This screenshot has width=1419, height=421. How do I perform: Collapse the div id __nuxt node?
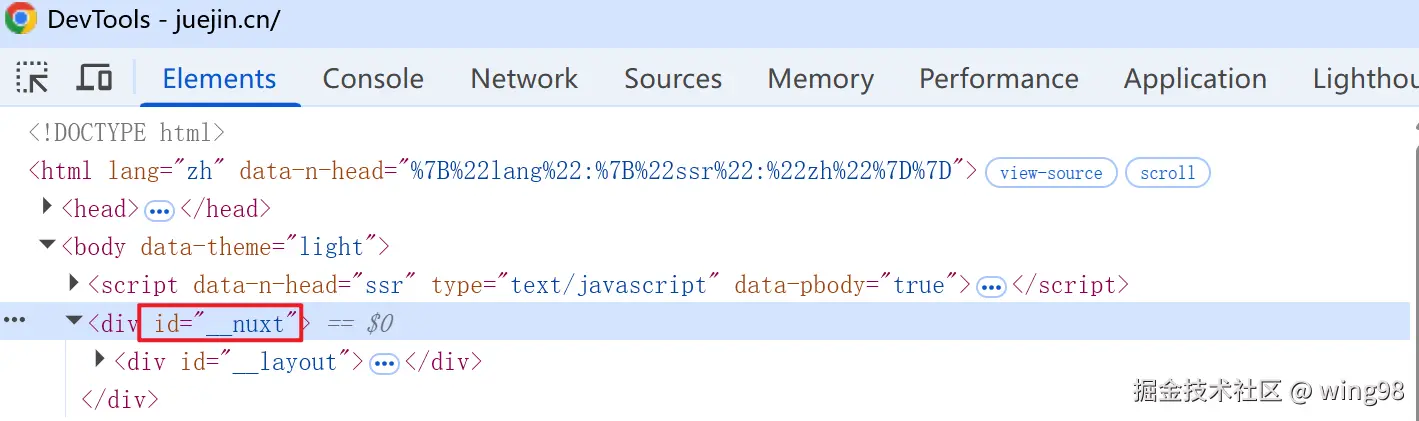coord(74,321)
